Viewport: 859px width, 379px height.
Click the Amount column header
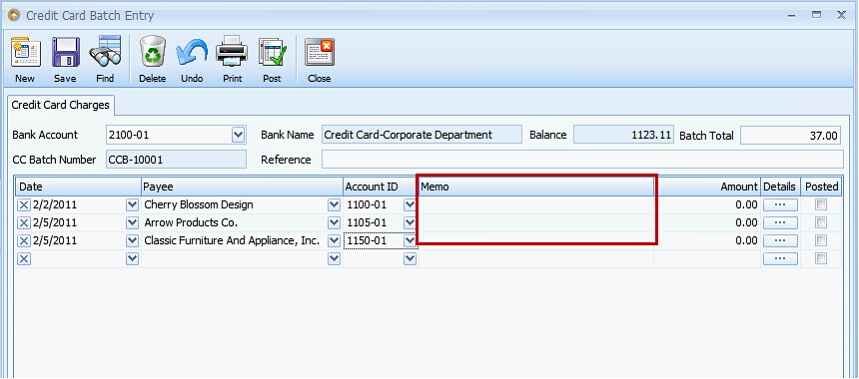707,187
